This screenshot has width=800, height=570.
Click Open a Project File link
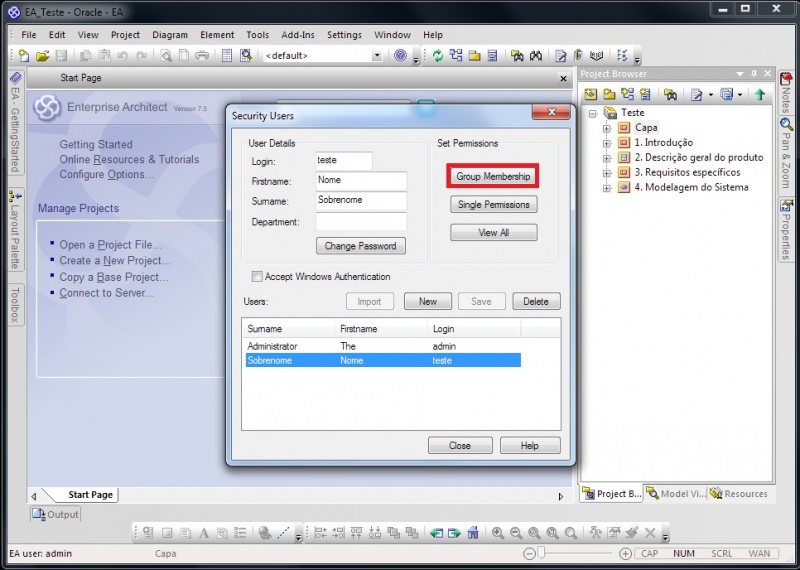[x=111, y=245]
